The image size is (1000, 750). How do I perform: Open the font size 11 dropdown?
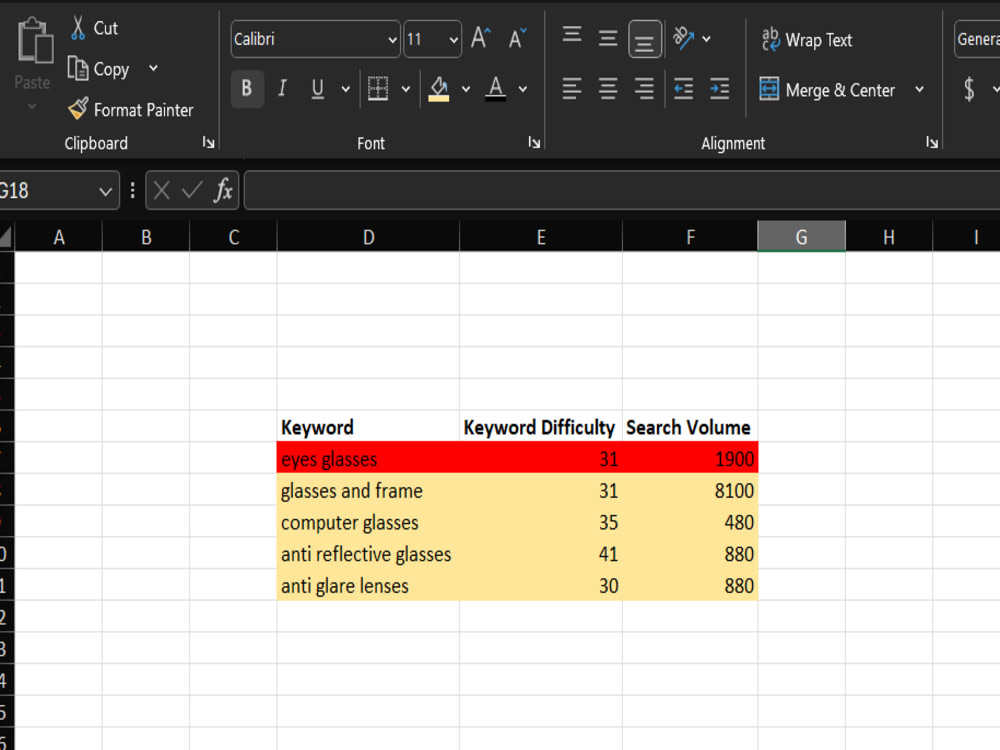pos(453,40)
